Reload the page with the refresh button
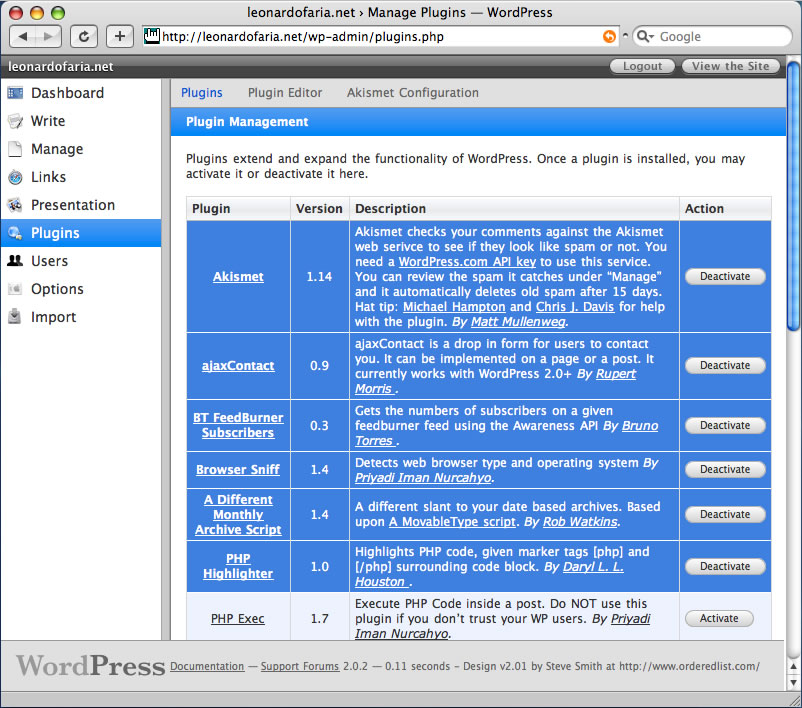The height and width of the screenshot is (708, 802). click(x=83, y=36)
